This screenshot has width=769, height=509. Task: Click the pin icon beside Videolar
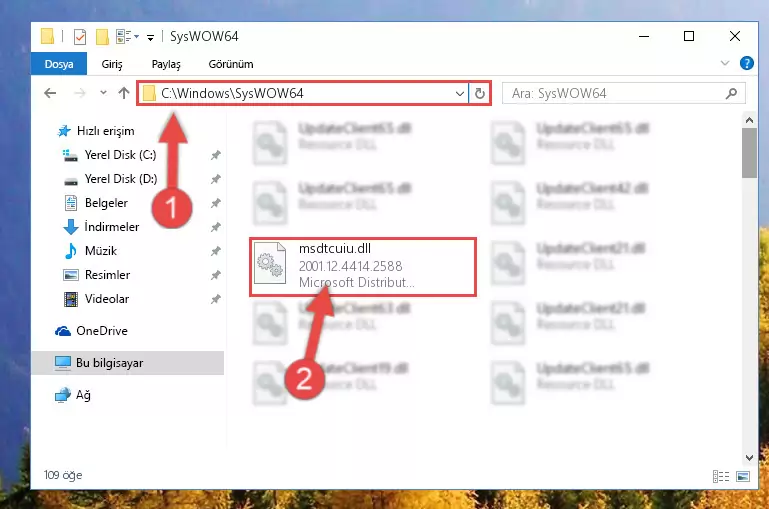[x=215, y=300]
